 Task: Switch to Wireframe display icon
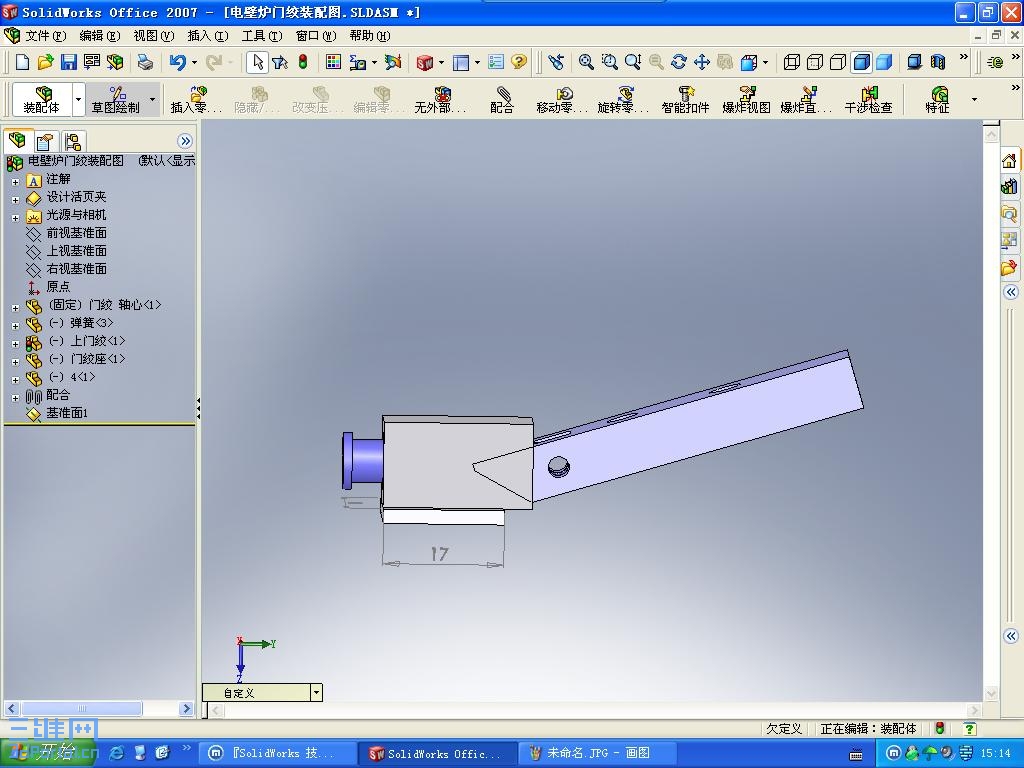pyautogui.click(x=792, y=62)
